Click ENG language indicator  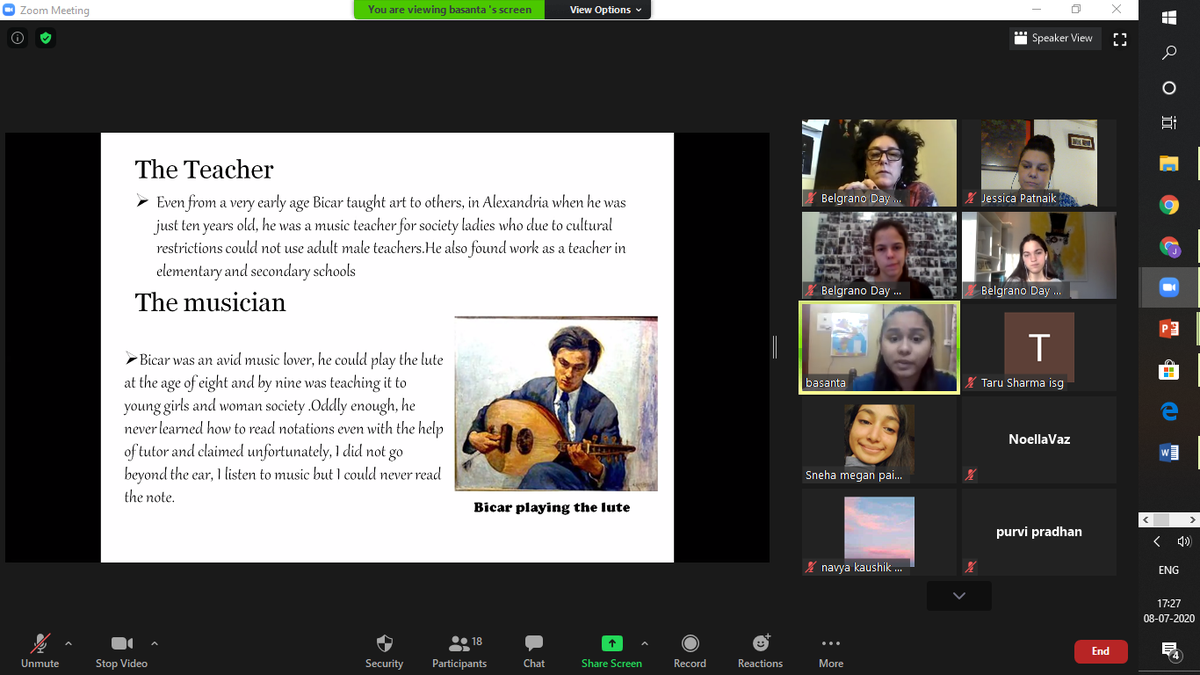pyautogui.click(x=1169, y=570)
